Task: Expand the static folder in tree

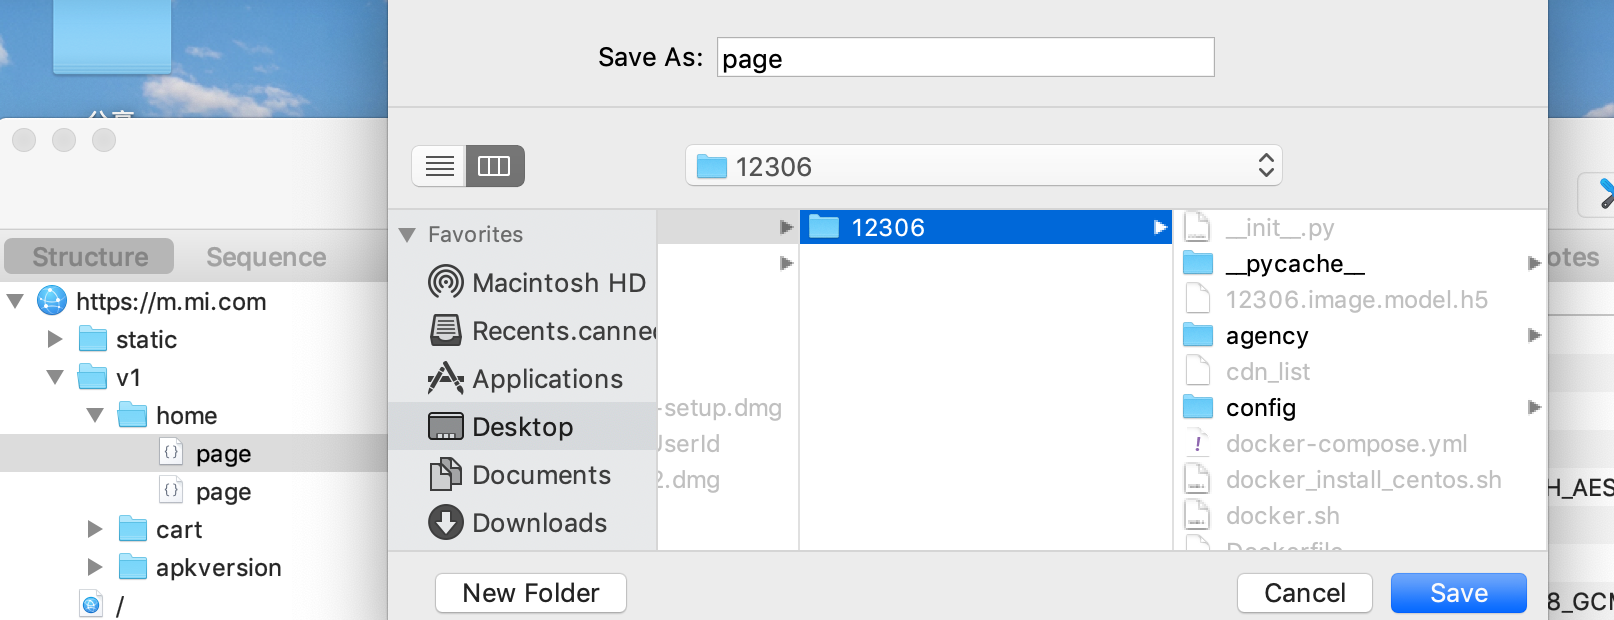Action: [x=55, y=340]
